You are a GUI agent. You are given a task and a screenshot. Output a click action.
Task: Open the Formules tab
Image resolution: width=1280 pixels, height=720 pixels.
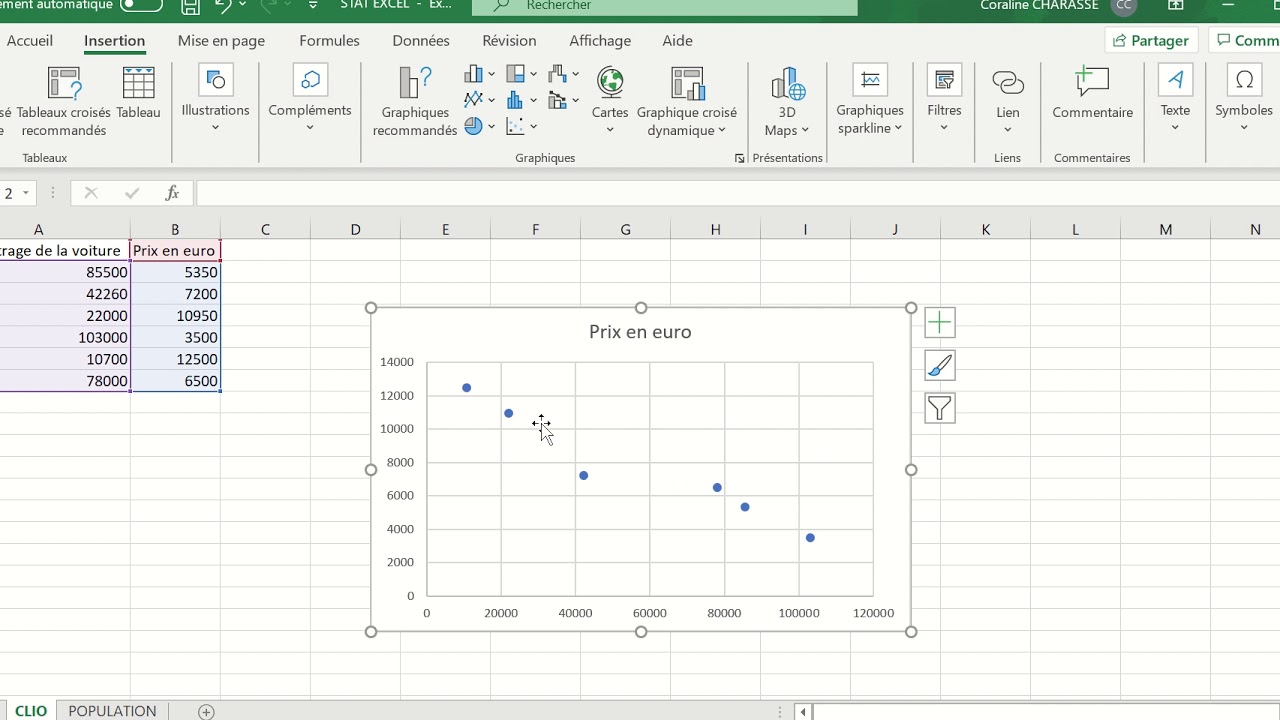(329, 41)
